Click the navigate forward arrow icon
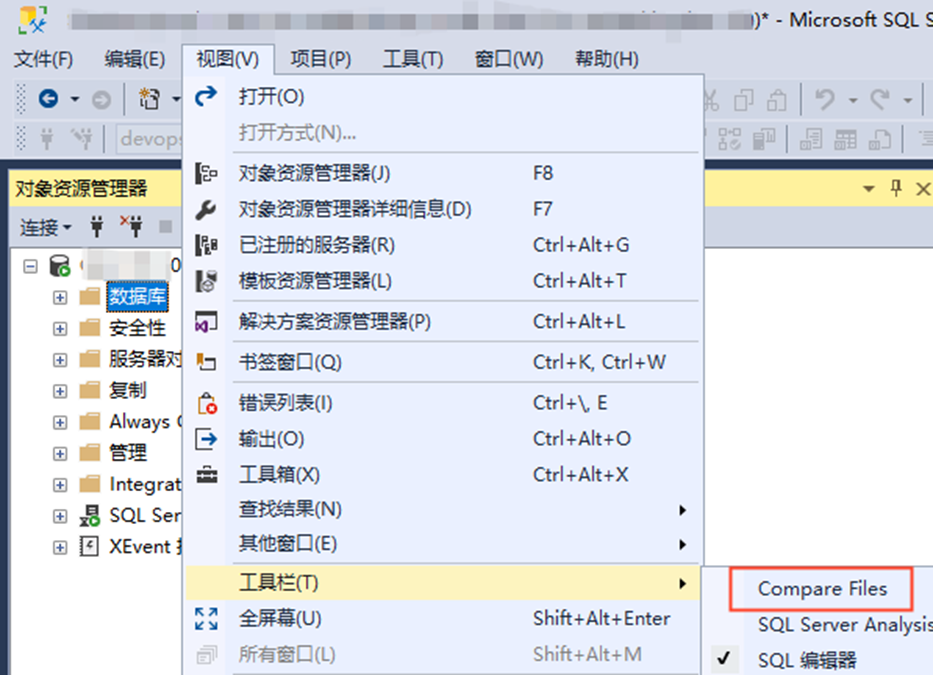The height and width of the screenshot is (675, 933). click(x=101, y=99)
